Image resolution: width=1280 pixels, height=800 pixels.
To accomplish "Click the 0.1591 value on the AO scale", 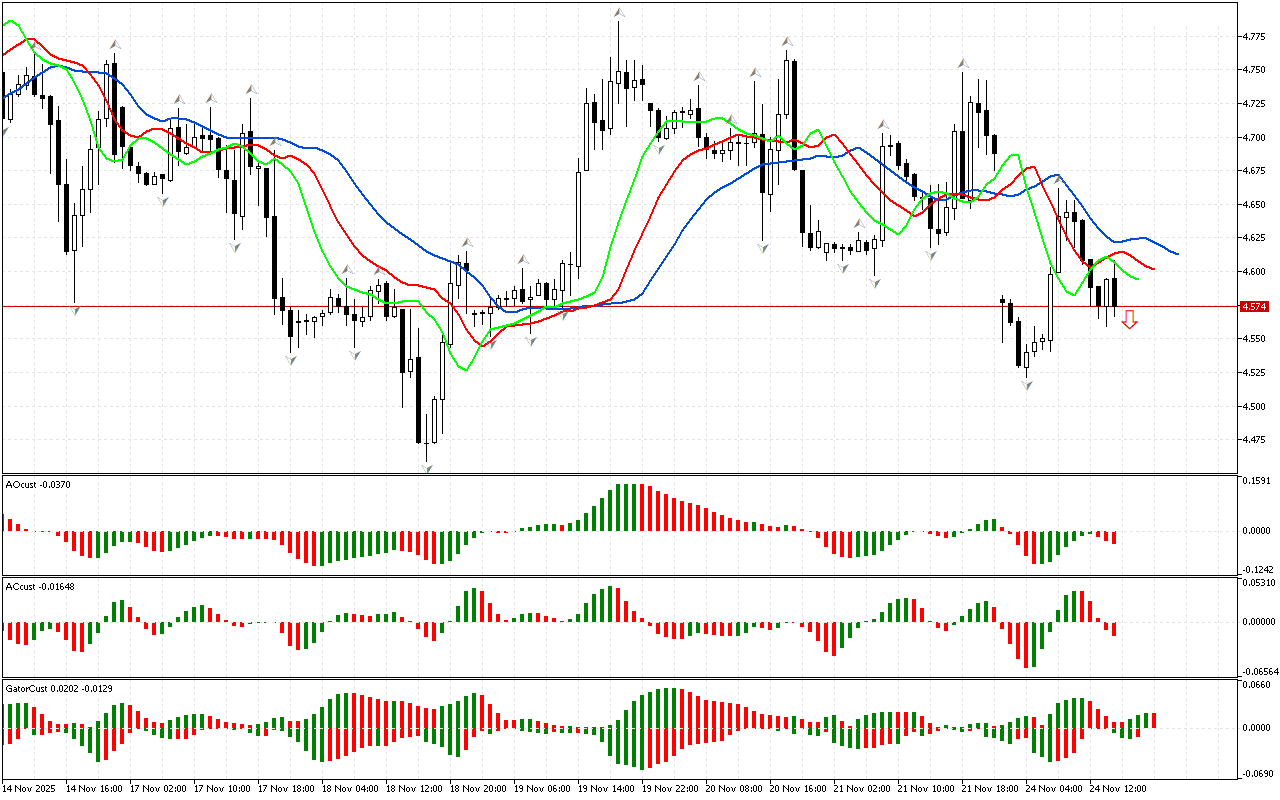I will [x=1256, y=481].
